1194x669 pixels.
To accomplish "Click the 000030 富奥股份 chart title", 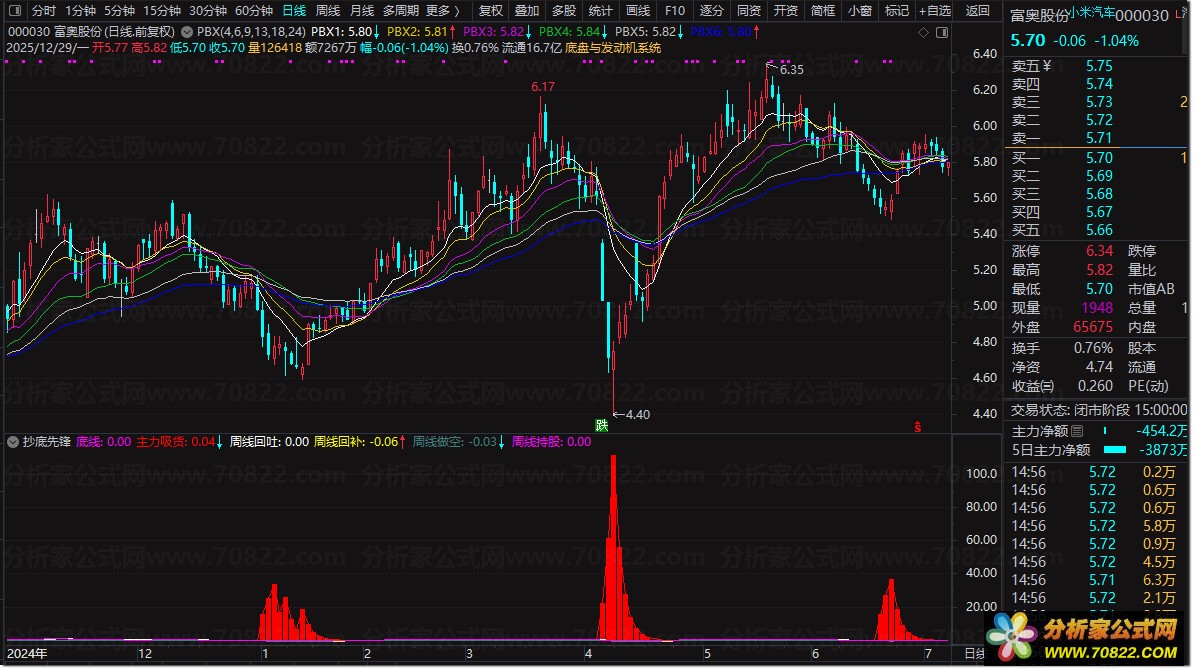I will click(x=91, y=32).
